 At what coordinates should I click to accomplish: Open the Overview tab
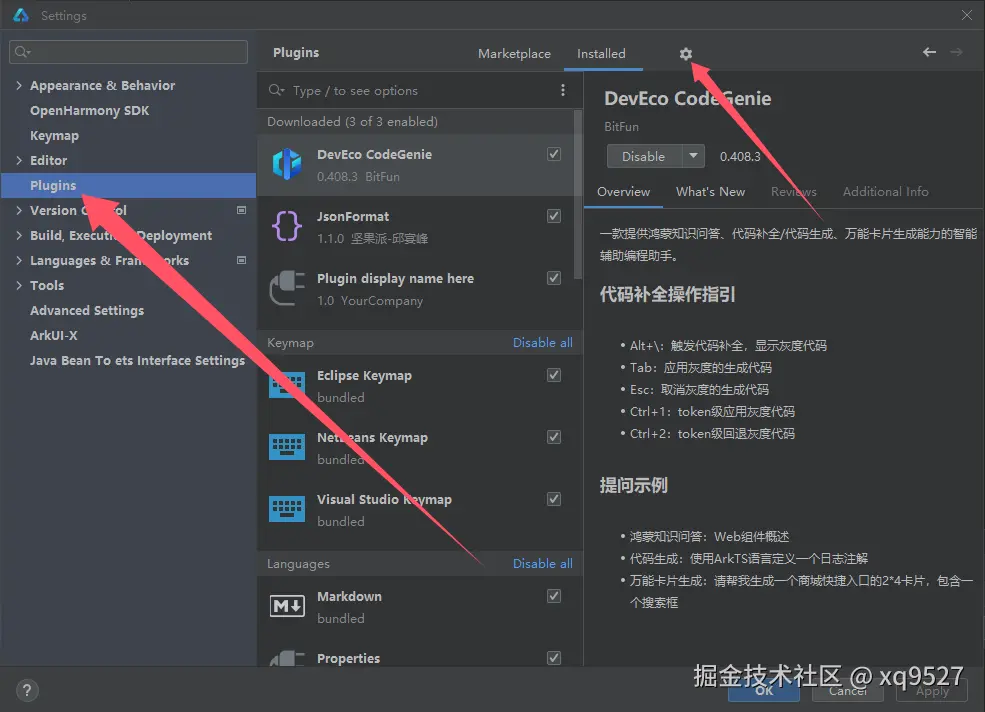(x=623, y=192)
